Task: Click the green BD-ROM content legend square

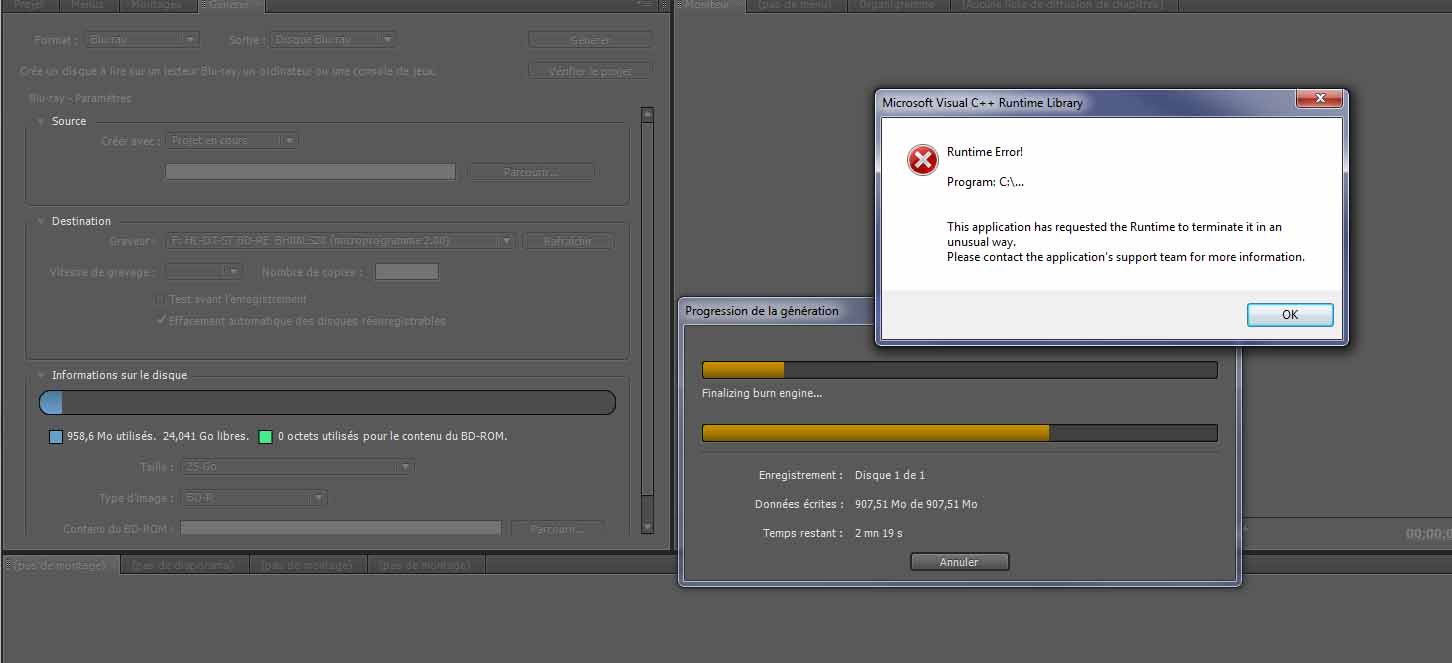Action: (x=265, y=437)
